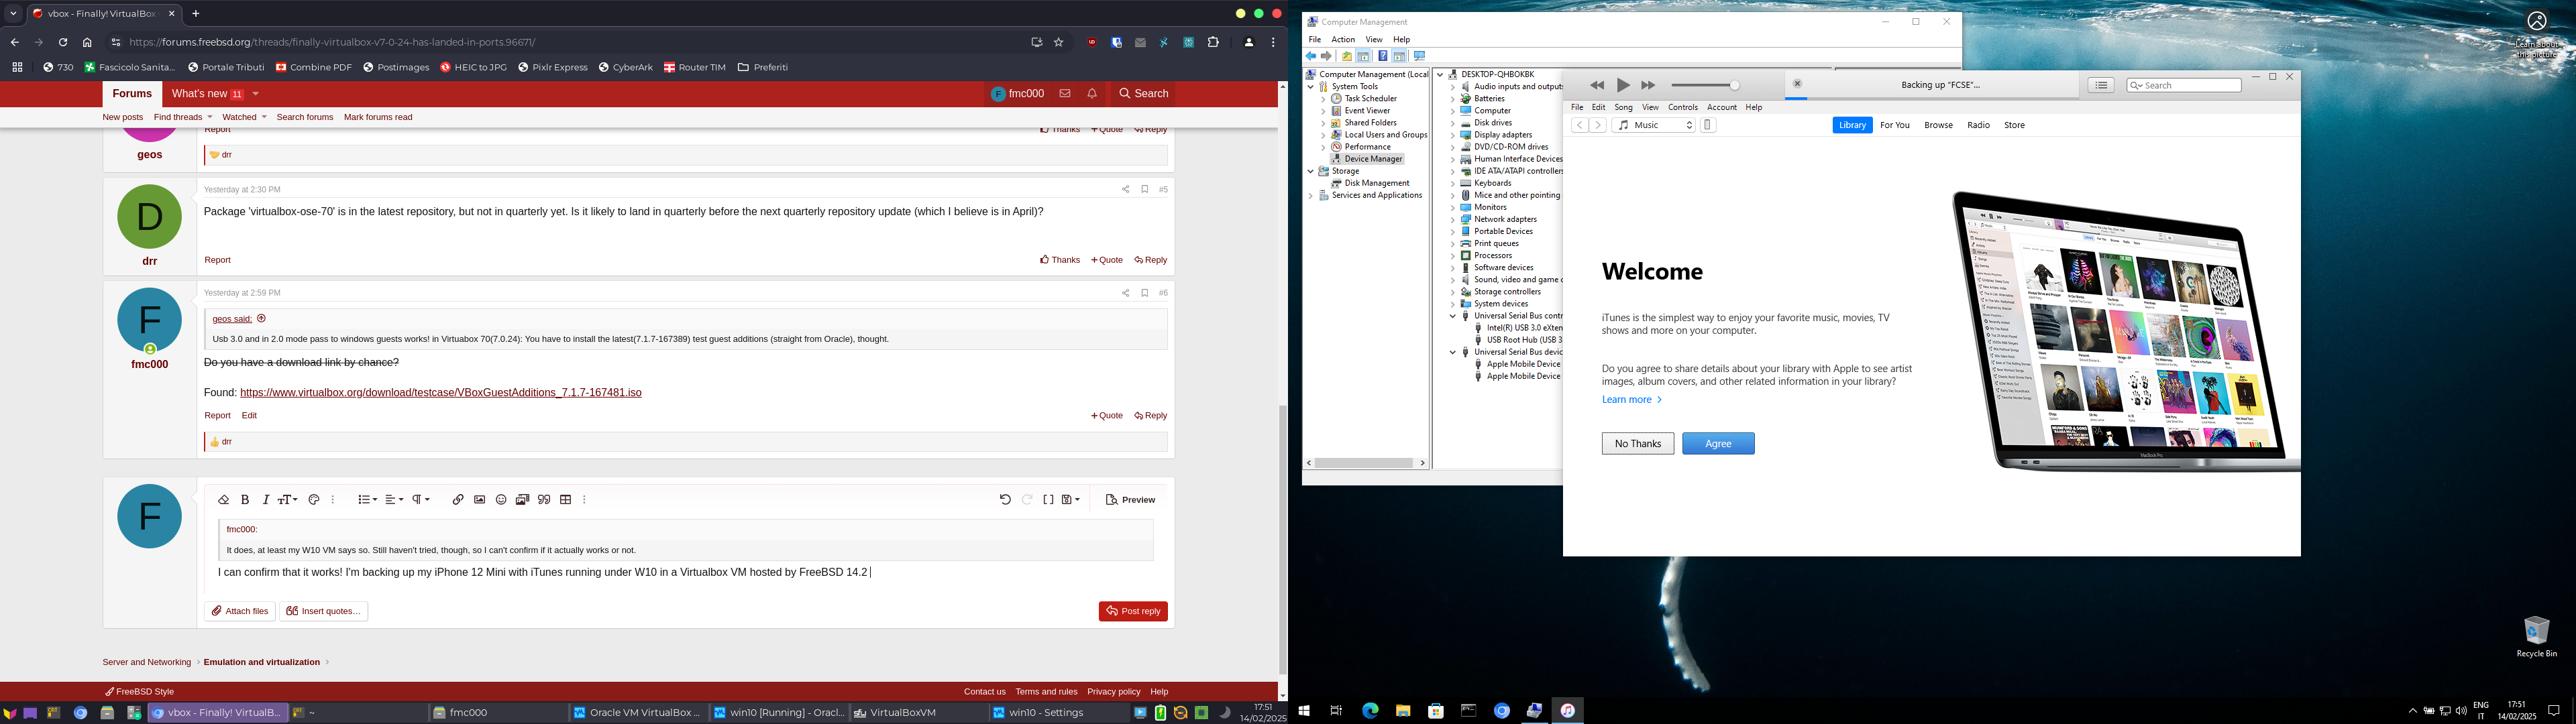Switch to iTunes Browse tab
The height and width of the screenshot is (724, 2576).
(x=1938, y=125)
